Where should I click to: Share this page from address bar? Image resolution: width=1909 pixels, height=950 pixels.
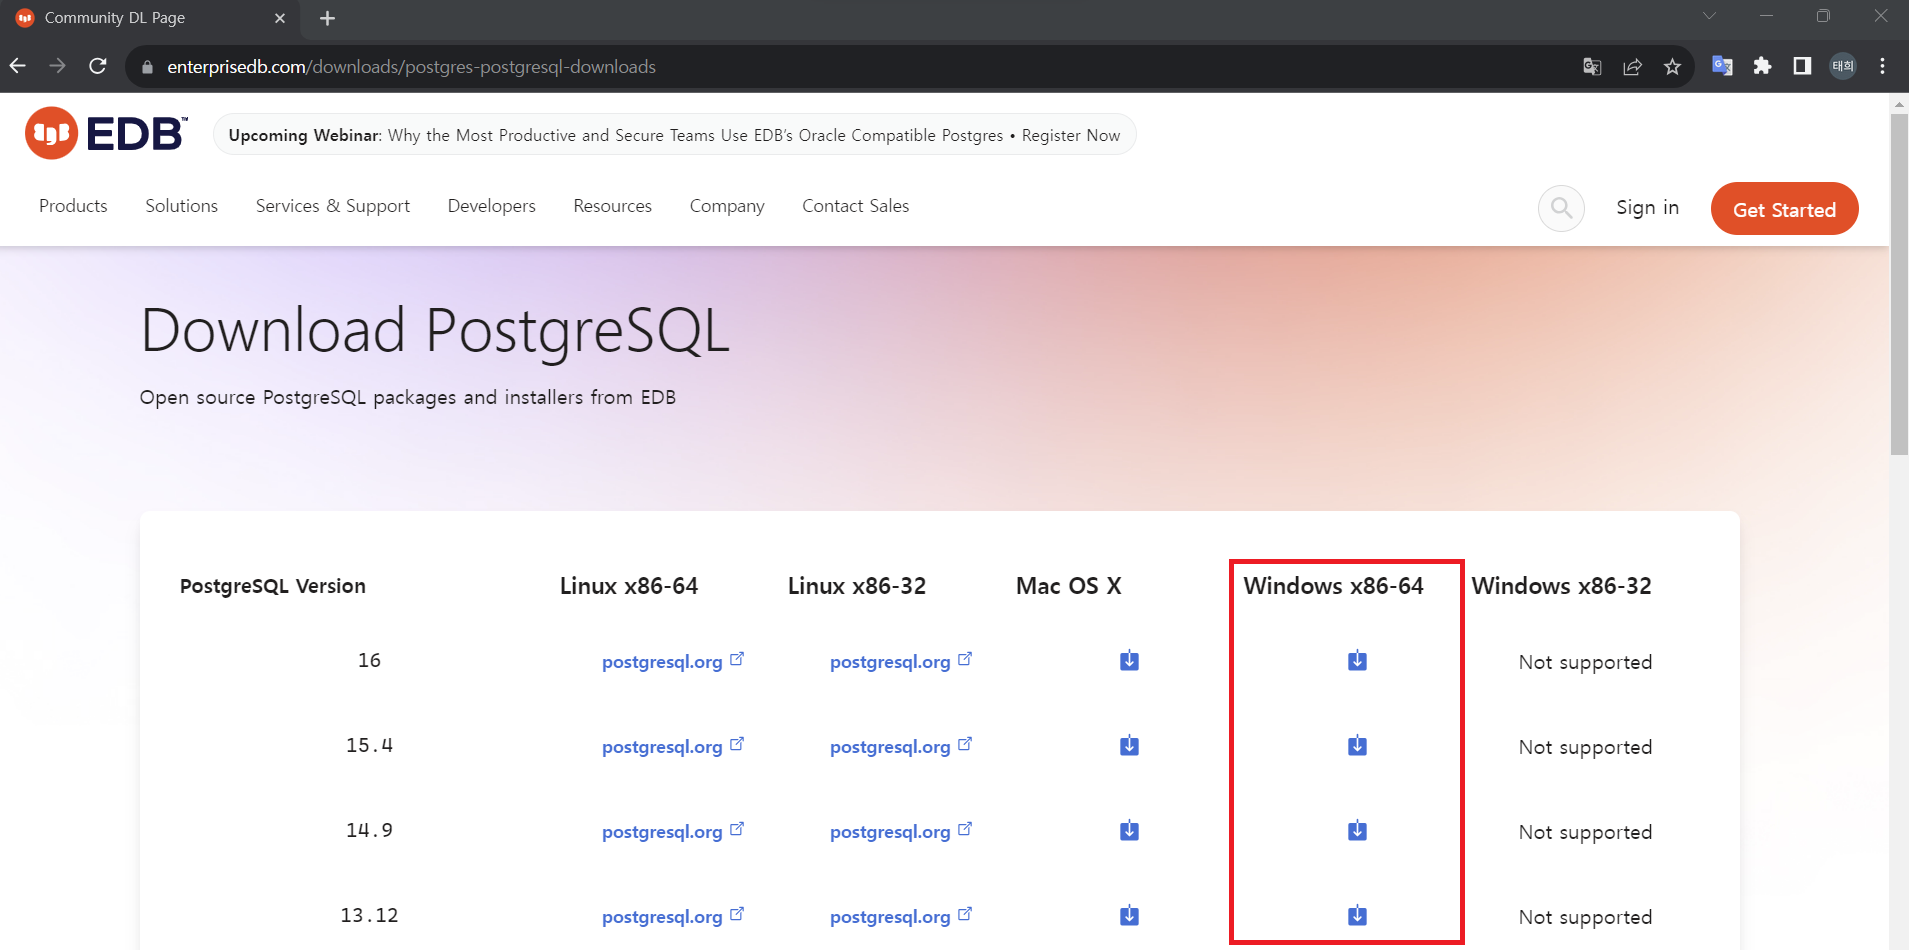pos(1632,67)
